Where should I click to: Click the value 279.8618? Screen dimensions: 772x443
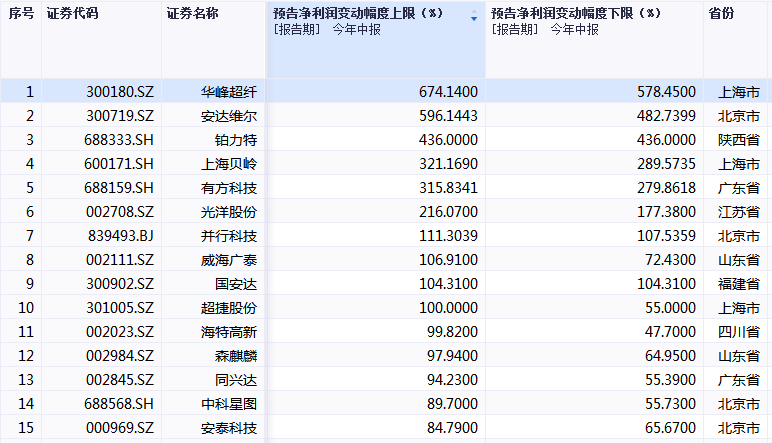(666, 188)
